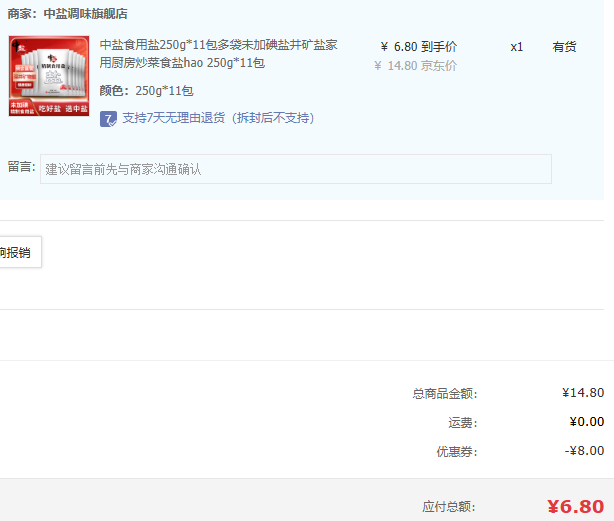Select the ¥6.80 到手价 price text
614x521 pixels.
(x=419, y=47)
